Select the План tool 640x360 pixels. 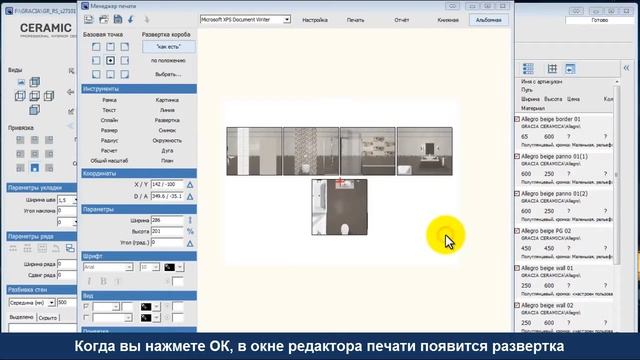click(167, 161)
